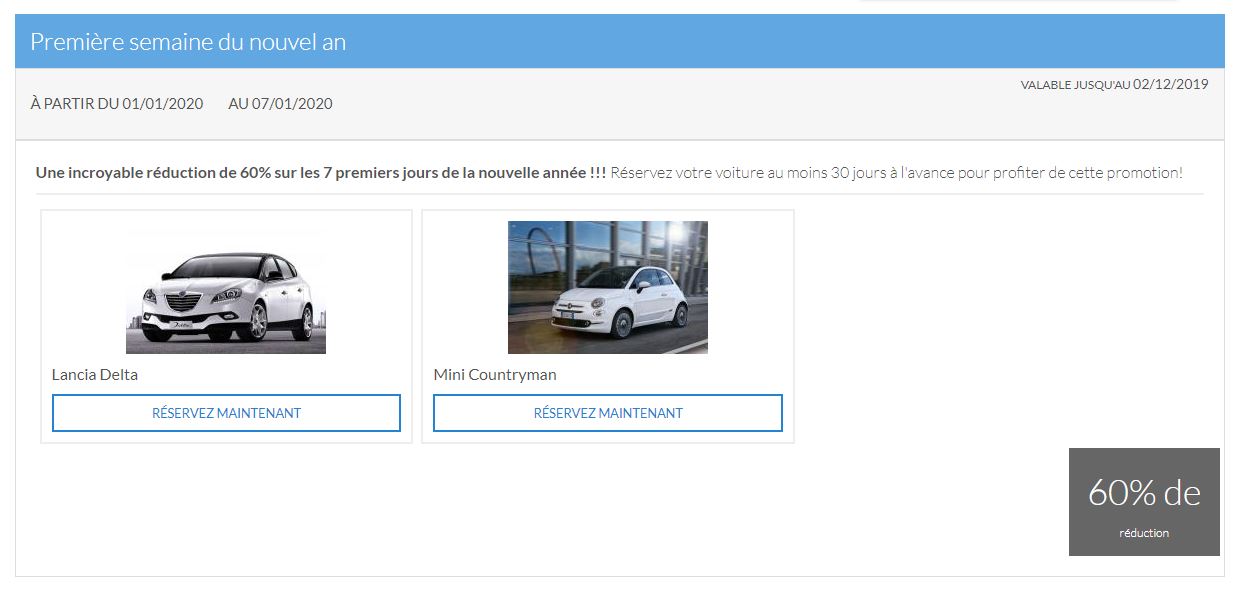The height and width of the screenshot is (590, 1240).
Task: Reserve the Lancia Delta now
Action: pos(226,413)
